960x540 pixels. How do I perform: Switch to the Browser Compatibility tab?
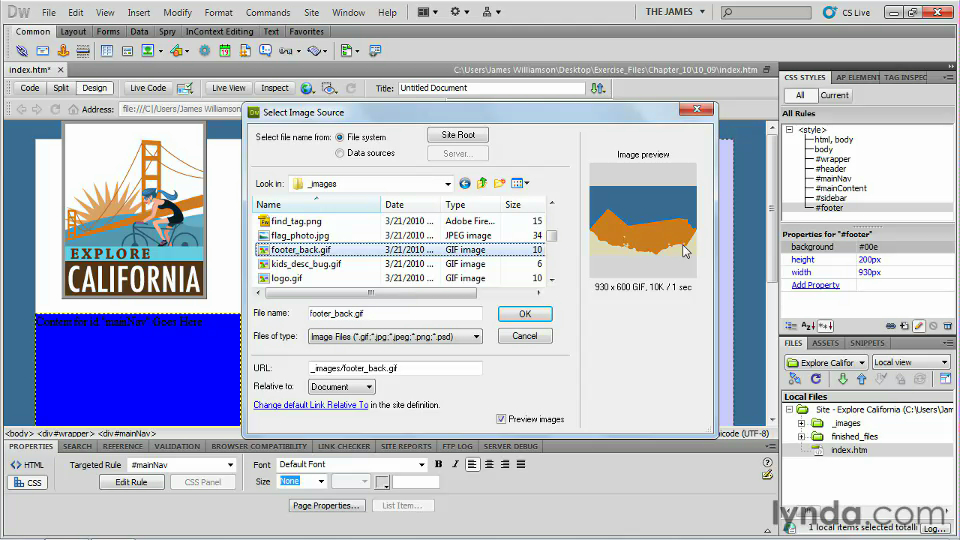[x=259, y=446]
